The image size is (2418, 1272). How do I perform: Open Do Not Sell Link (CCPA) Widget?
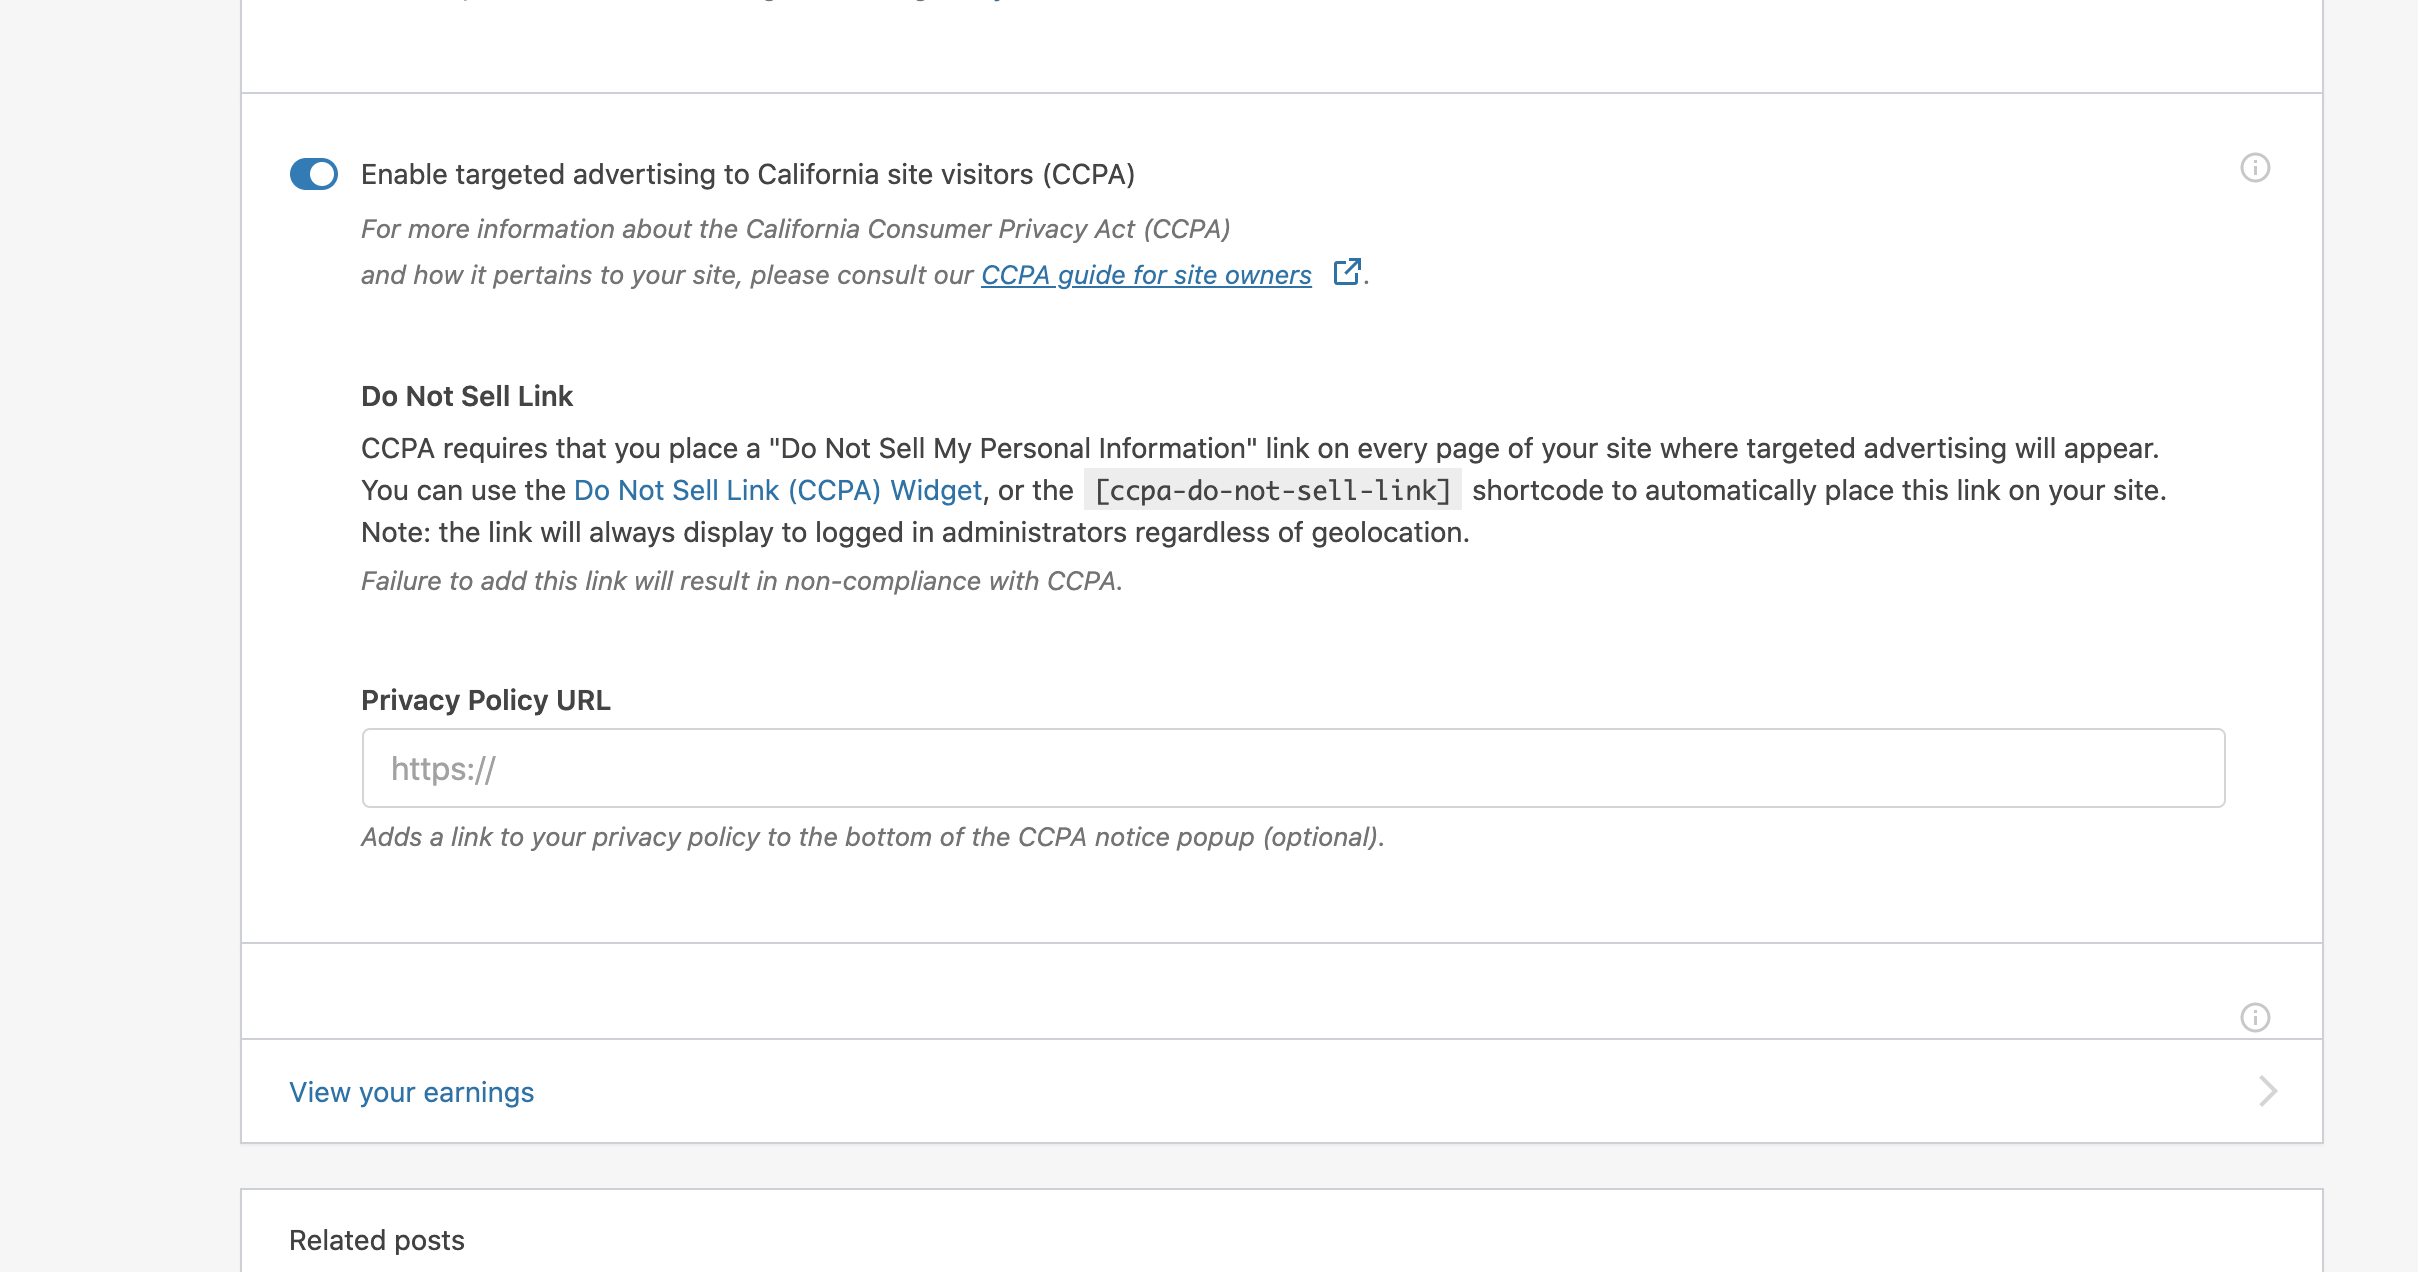point(777,490)
